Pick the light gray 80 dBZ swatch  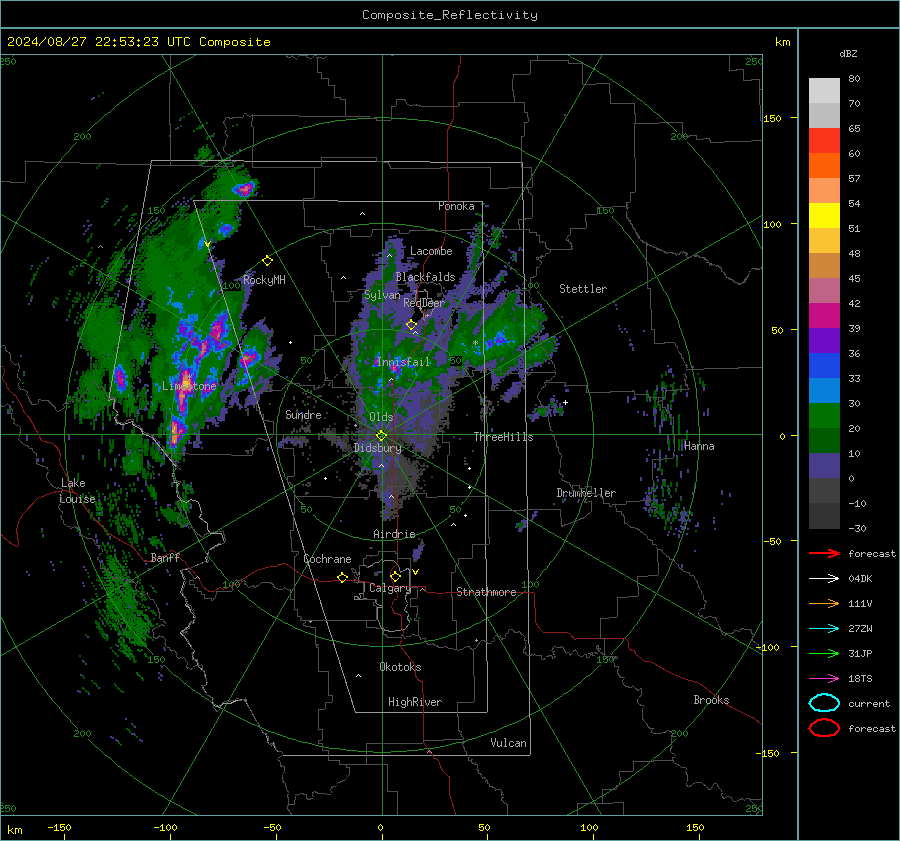pyautogui.click(x=824, y=90)
